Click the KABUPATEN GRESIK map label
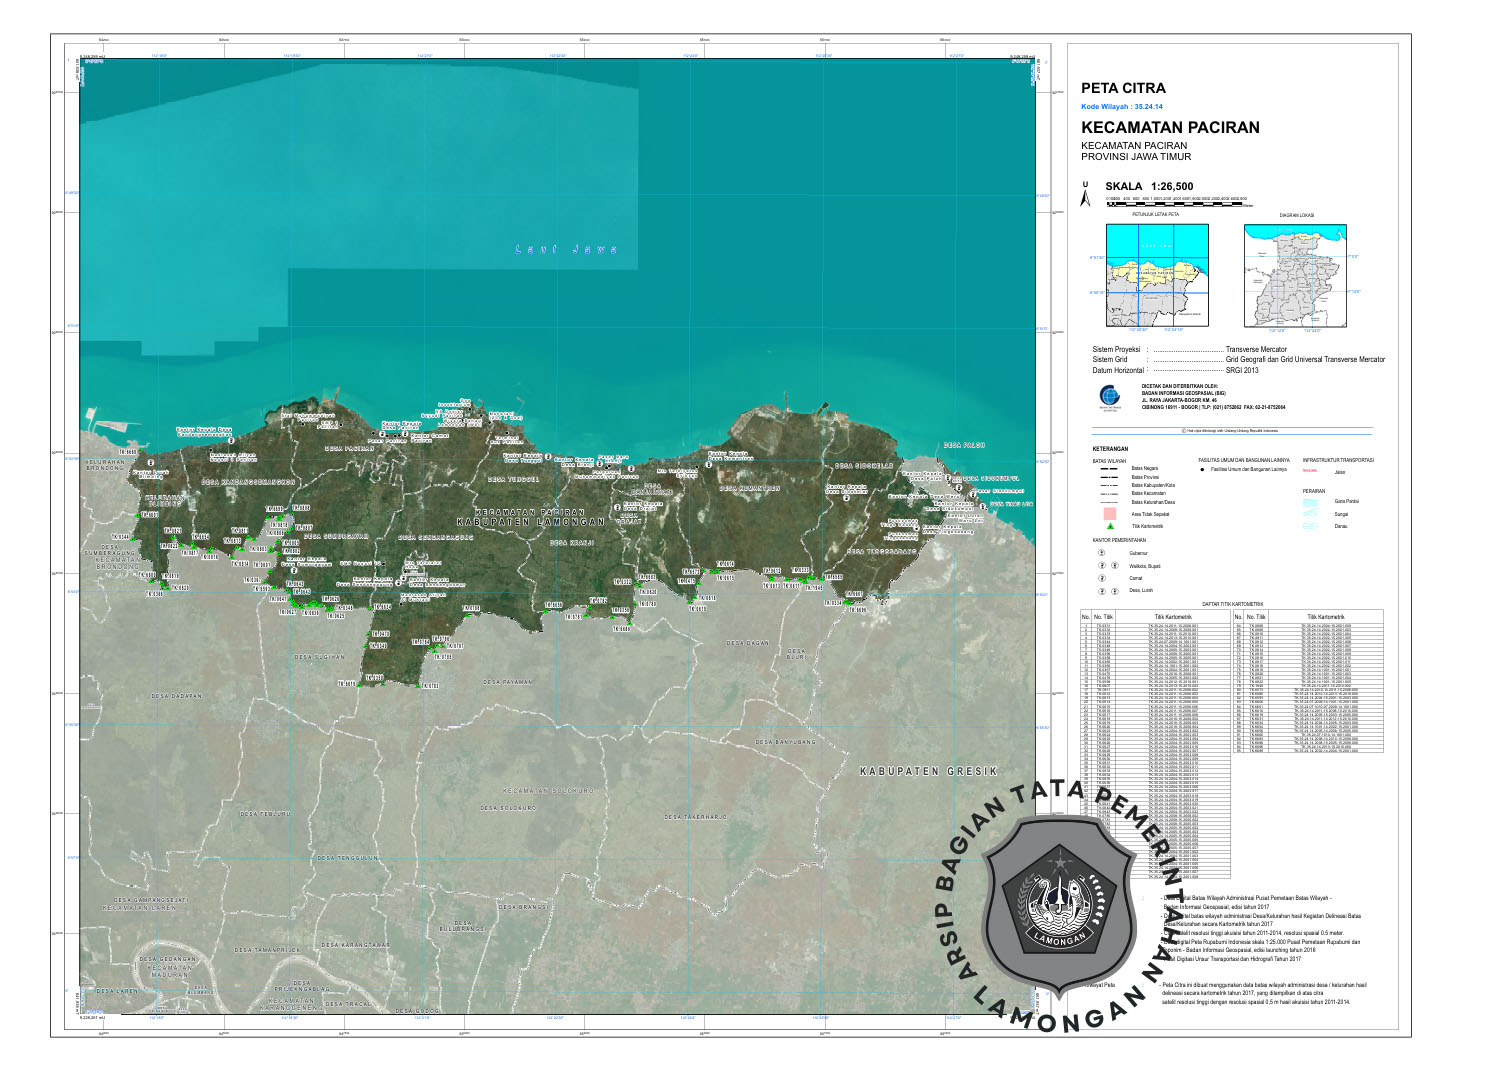This screenshot has width=1509, height=1070. tap(929, 772)
